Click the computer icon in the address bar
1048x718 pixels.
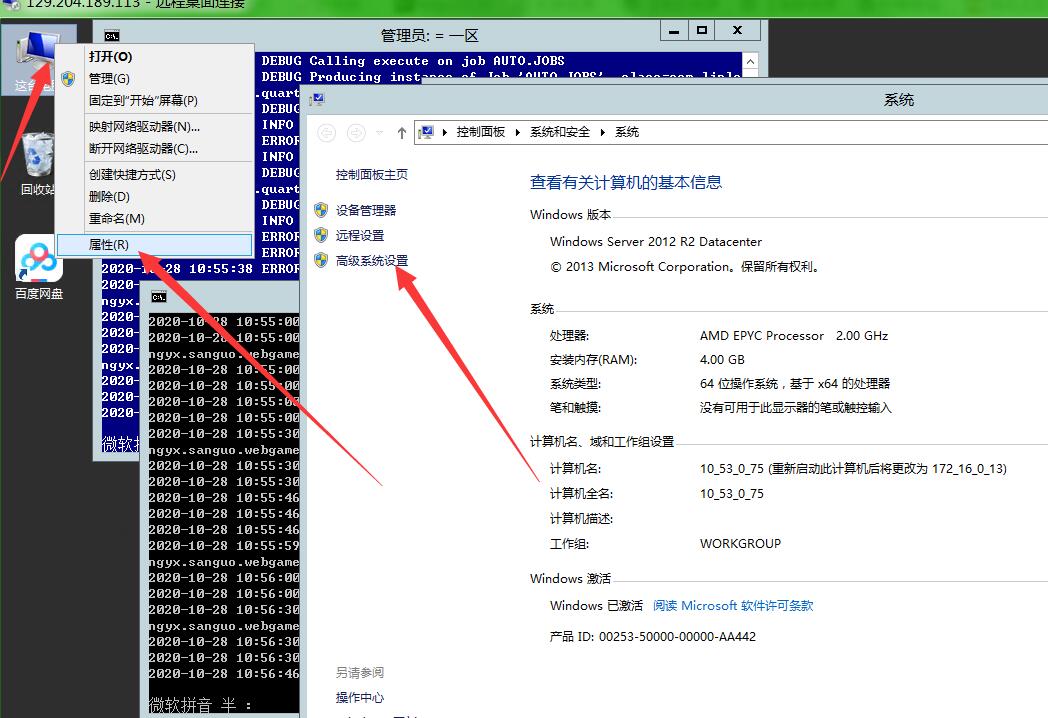coord(427,132)
